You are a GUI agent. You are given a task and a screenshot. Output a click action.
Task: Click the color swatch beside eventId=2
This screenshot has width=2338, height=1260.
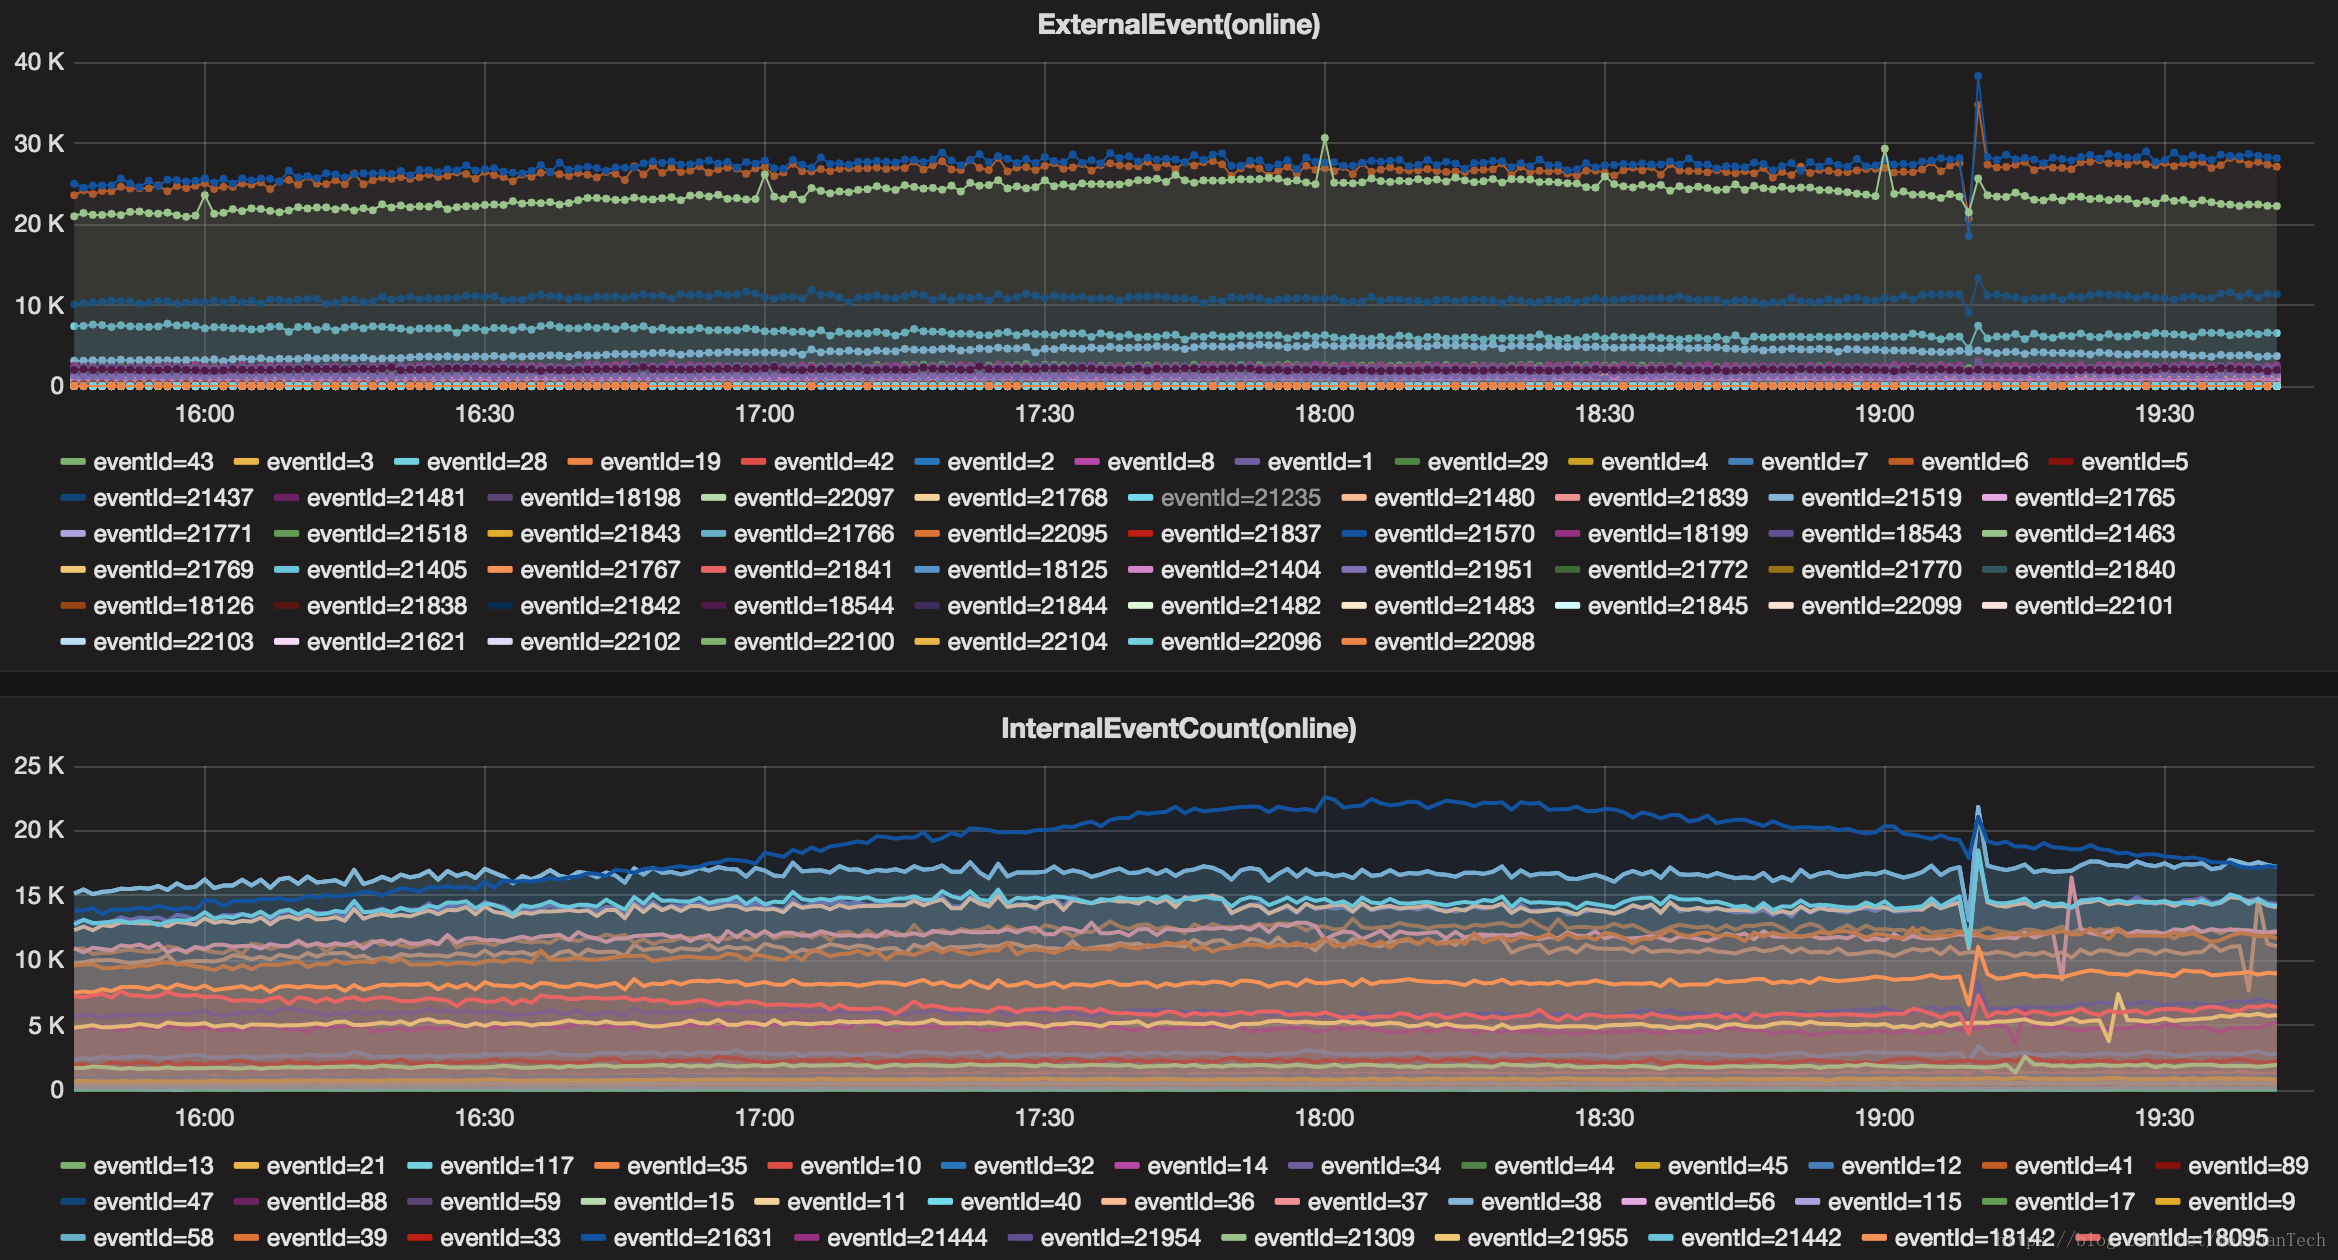coord(927,462)
